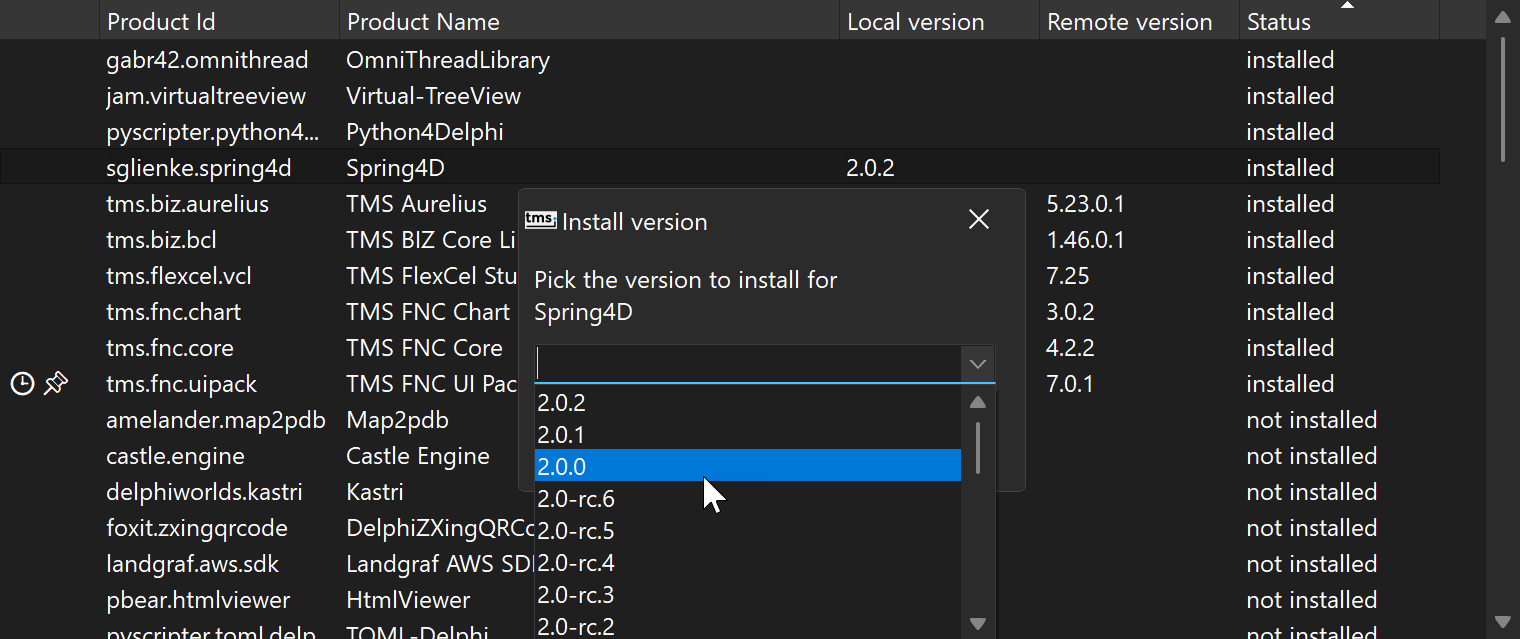Close the Install version dialog
This screenshot has width=1520, height=639.
978,219
